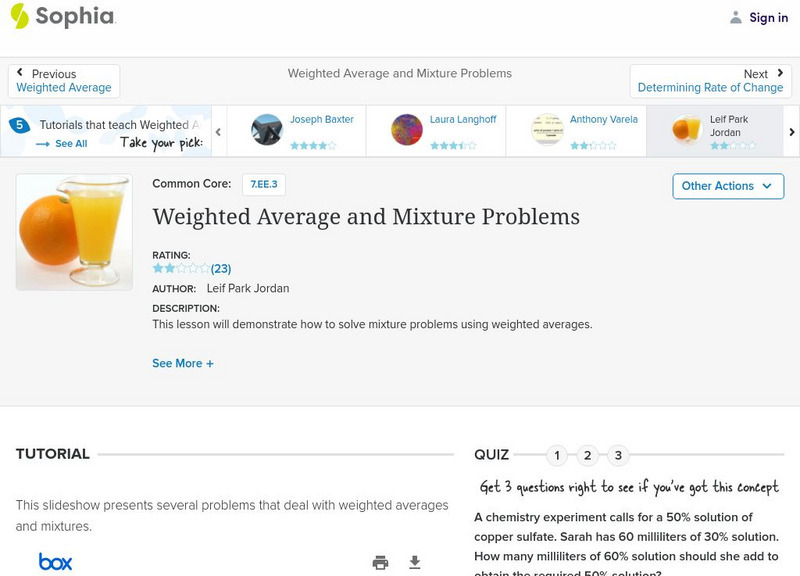Image resolution: width=800 pixels, height=576 pixels.
Task: Select Joseph Baxter's avatar thumbnail
Action: [x=267, y=130]
